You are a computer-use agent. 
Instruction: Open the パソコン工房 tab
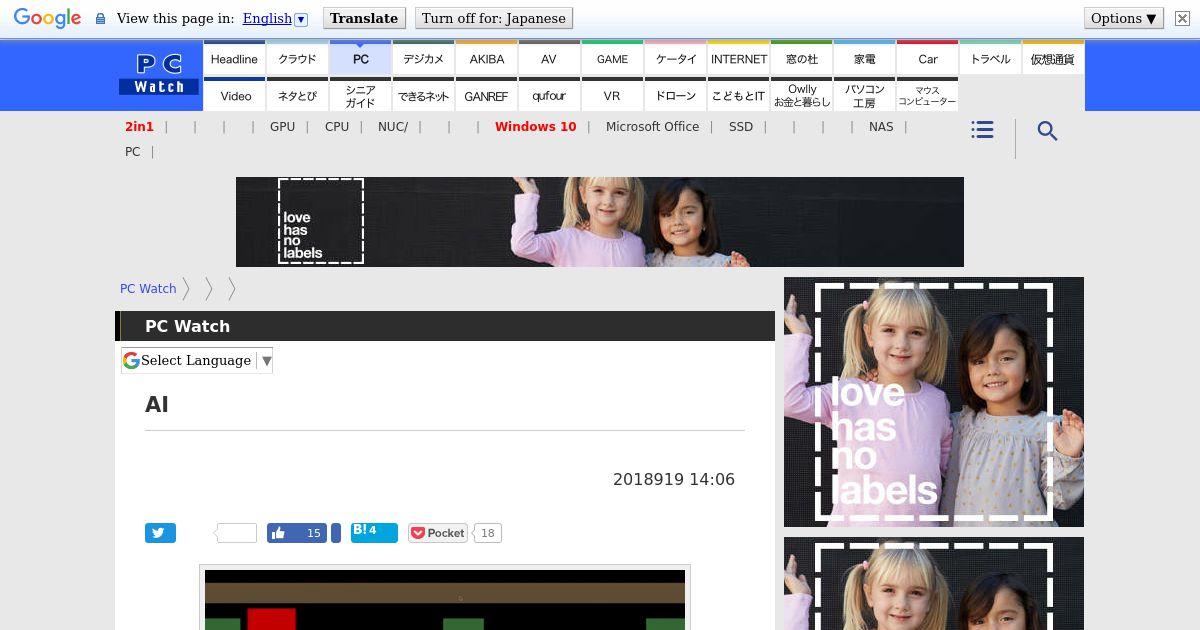864,96
